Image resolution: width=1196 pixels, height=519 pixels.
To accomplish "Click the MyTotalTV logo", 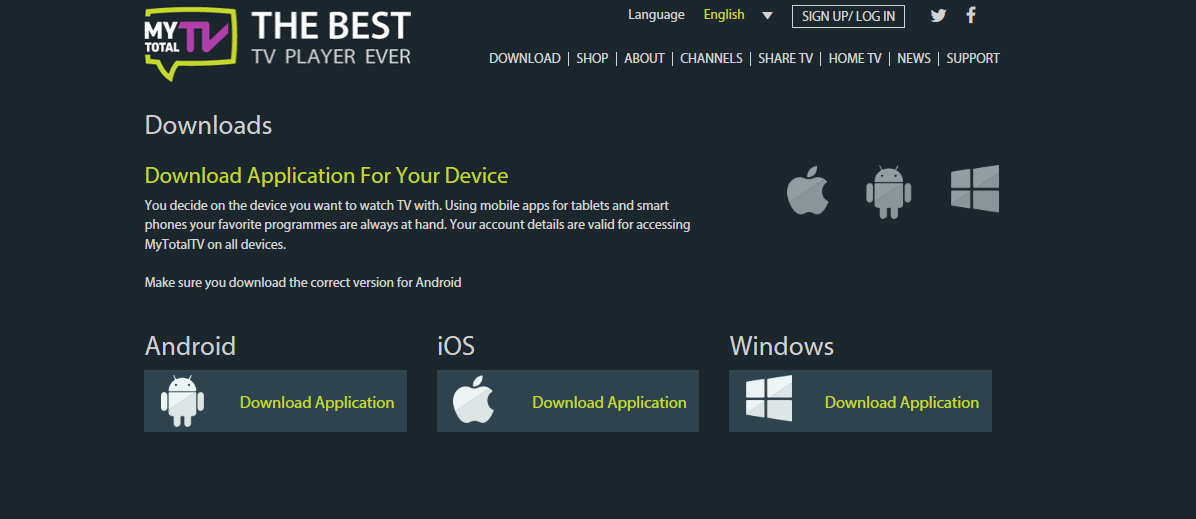I will tap(190, 44).
